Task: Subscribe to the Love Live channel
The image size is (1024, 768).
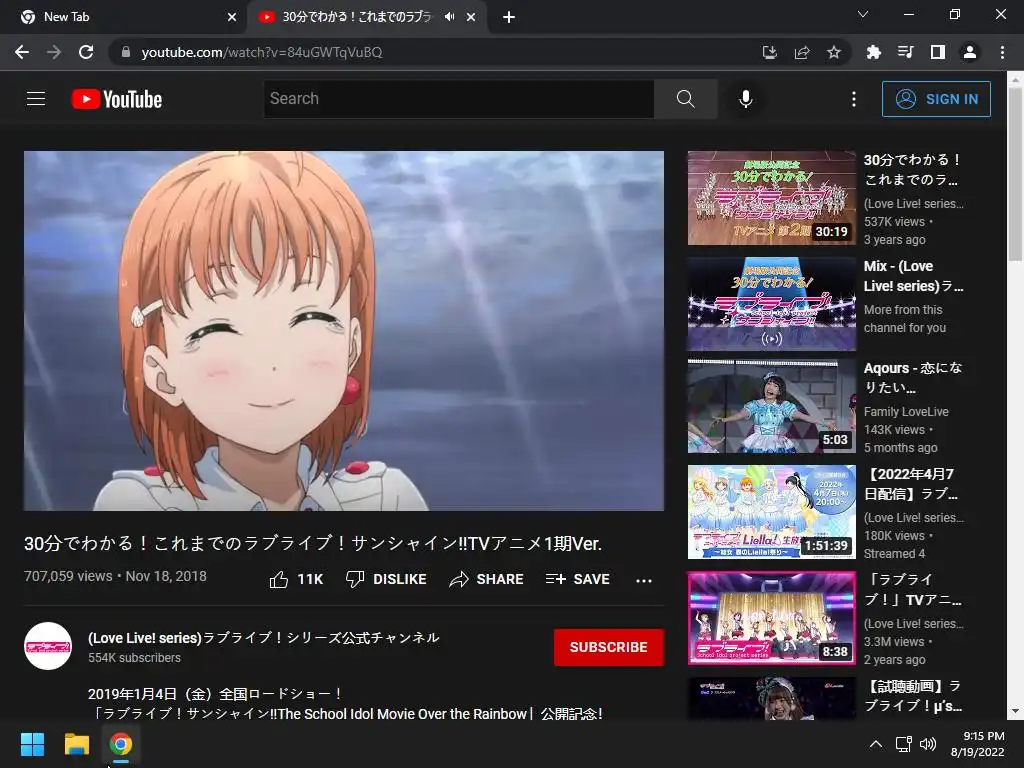Action: tap(609, 647)
